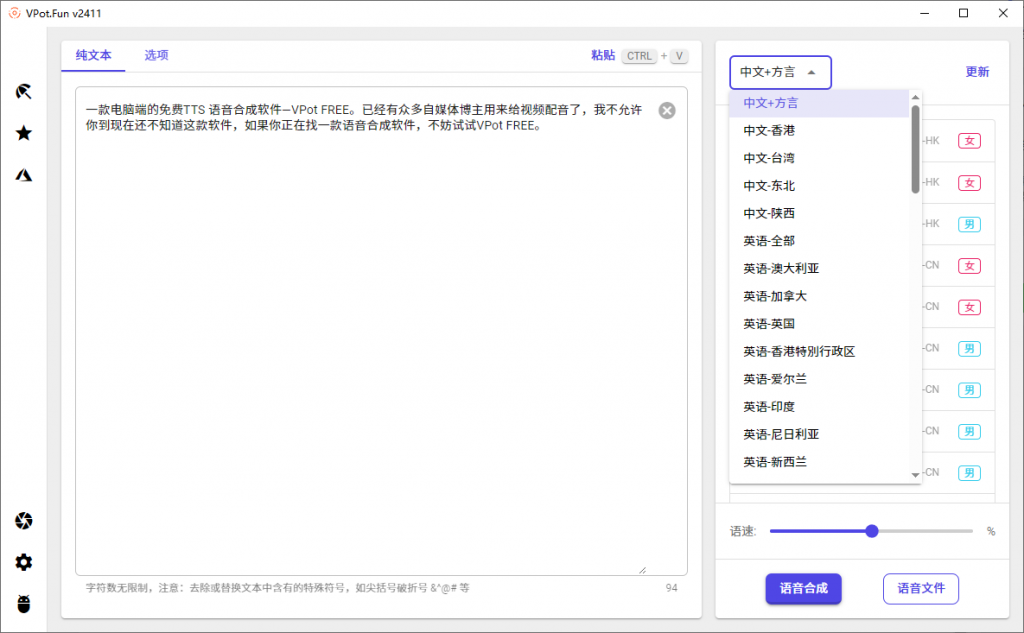Screen dimensions: 1024x633
Task: Click the mountain icon in left sidebar
Action: coord(23,173)
